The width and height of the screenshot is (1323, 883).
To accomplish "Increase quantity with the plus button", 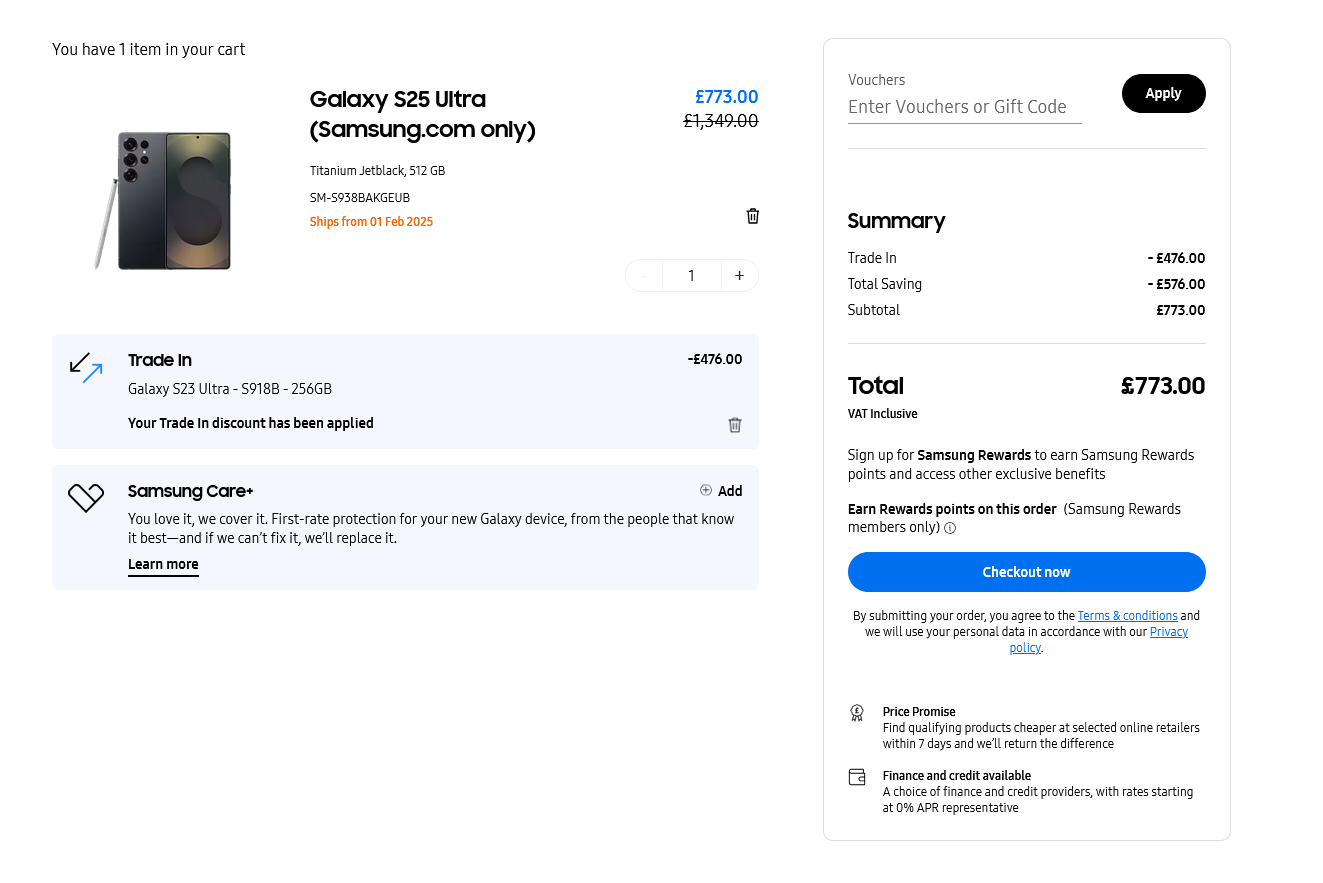I will 739,276.
